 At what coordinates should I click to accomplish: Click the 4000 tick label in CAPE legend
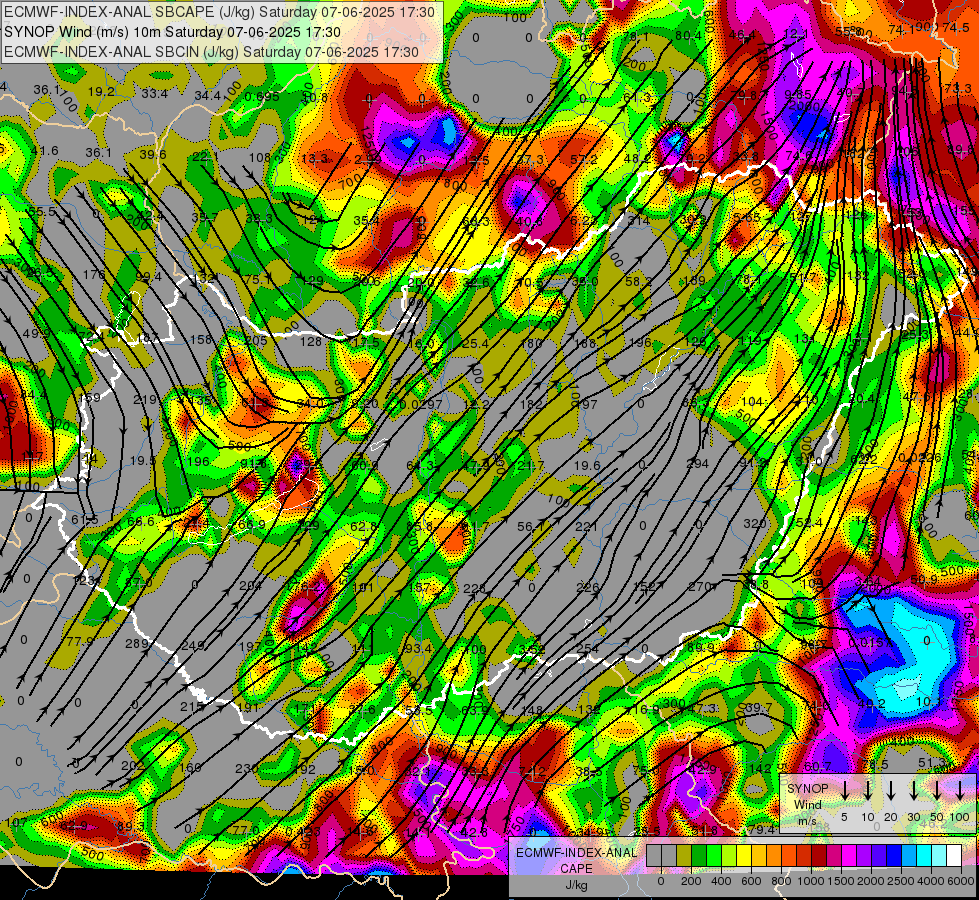coord(931,881)
